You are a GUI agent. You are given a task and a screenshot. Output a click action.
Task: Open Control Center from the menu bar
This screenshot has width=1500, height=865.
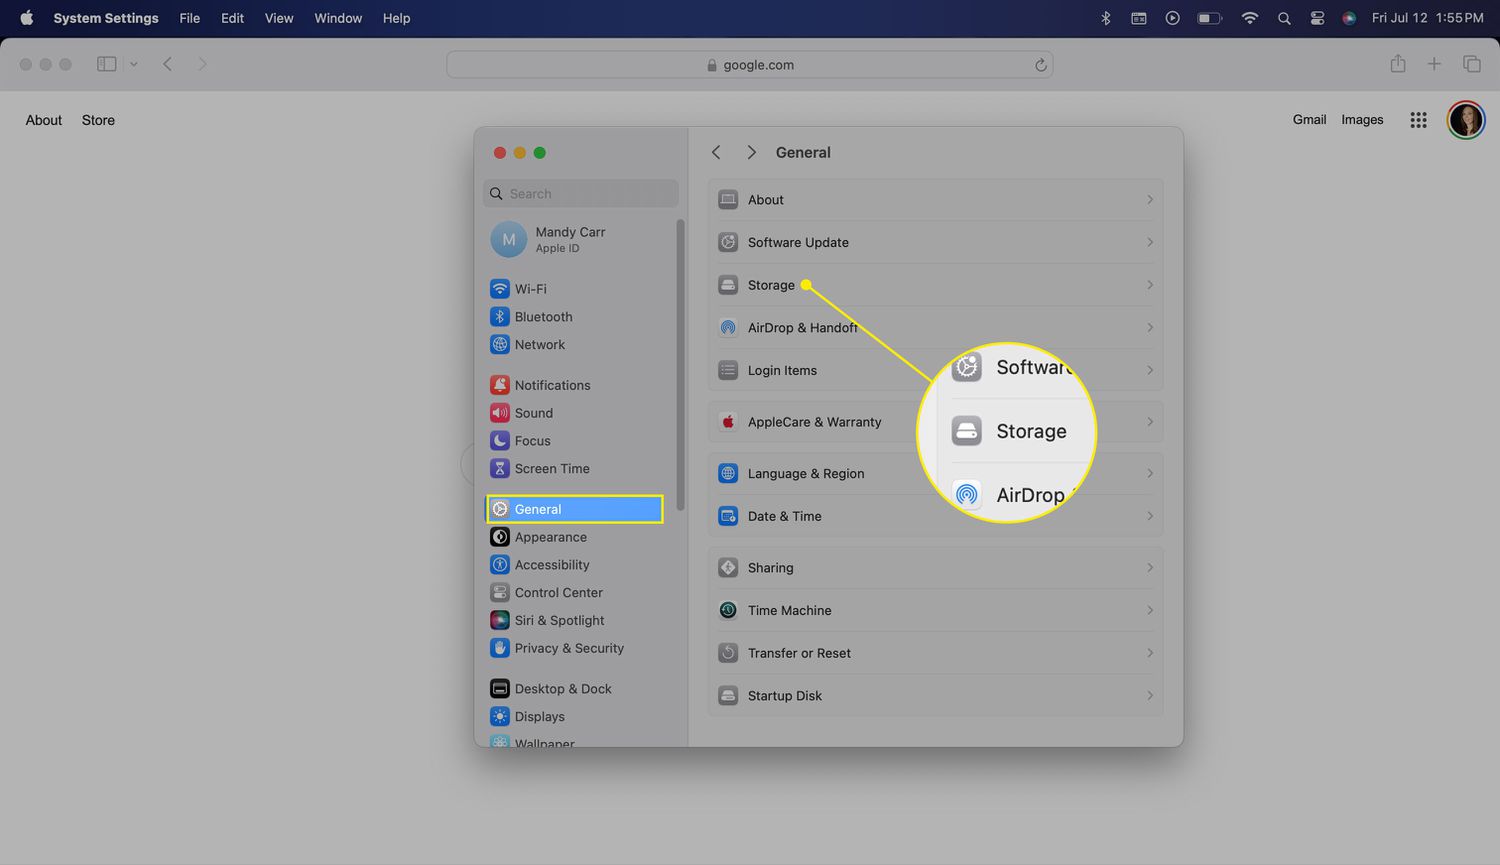click(x=1317, y=18)
